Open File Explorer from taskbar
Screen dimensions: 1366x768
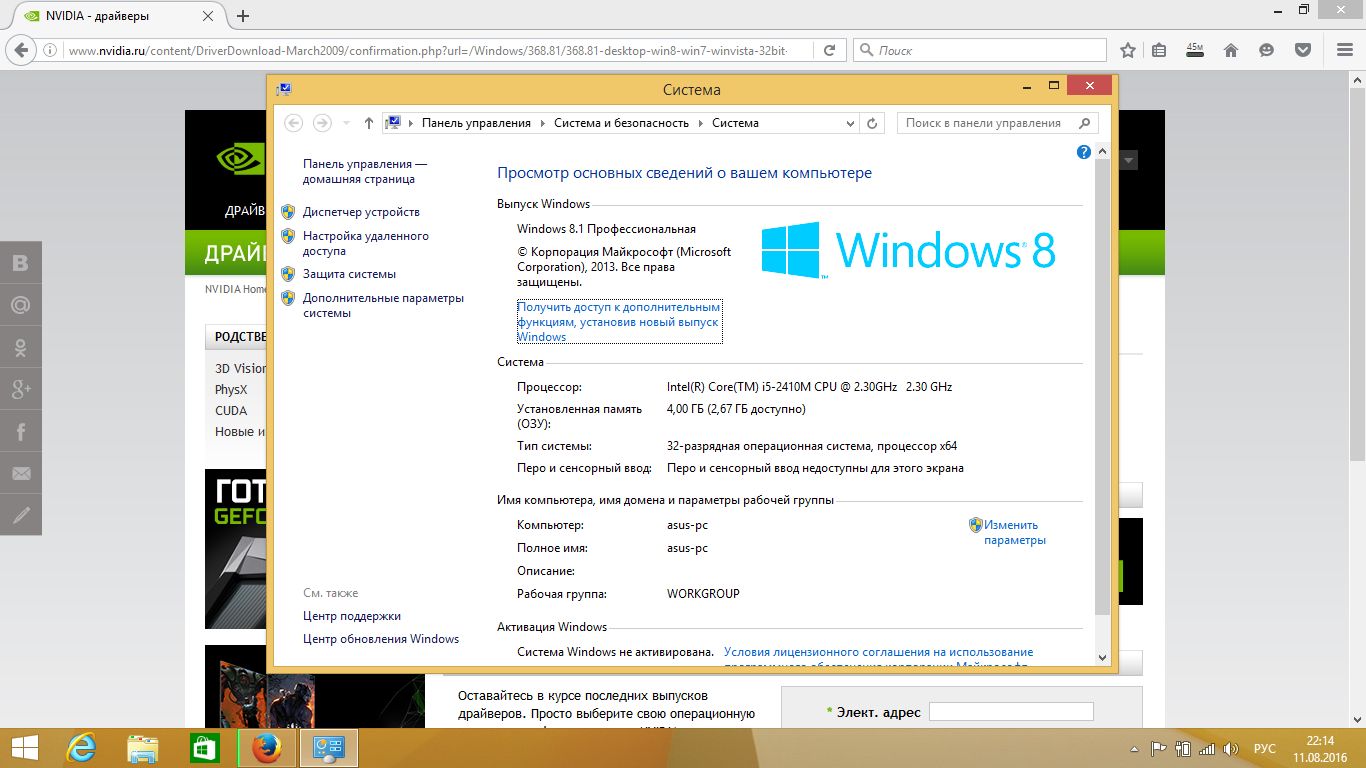point(142,748)
